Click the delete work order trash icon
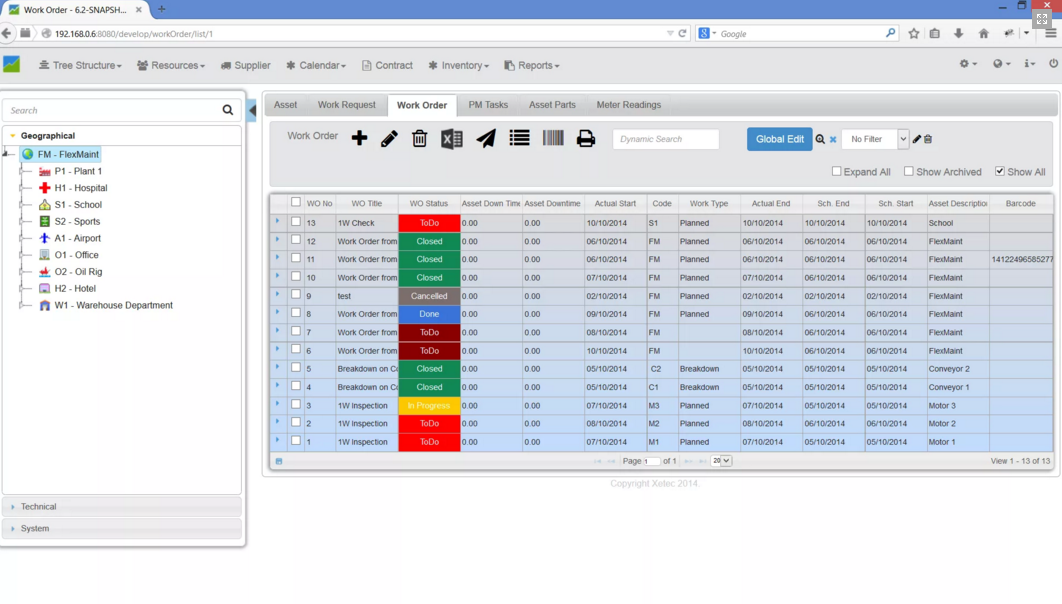 point(419,139)
